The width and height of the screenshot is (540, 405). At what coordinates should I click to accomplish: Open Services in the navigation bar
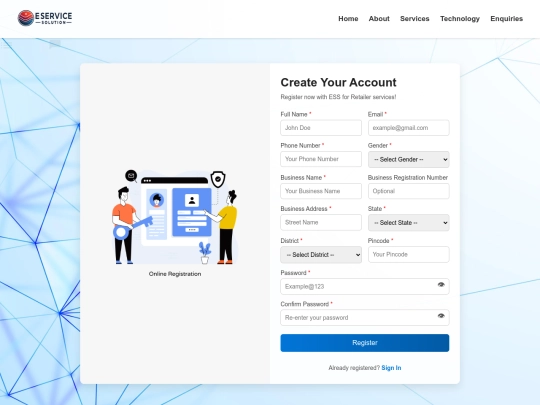[x=415, y=19]
